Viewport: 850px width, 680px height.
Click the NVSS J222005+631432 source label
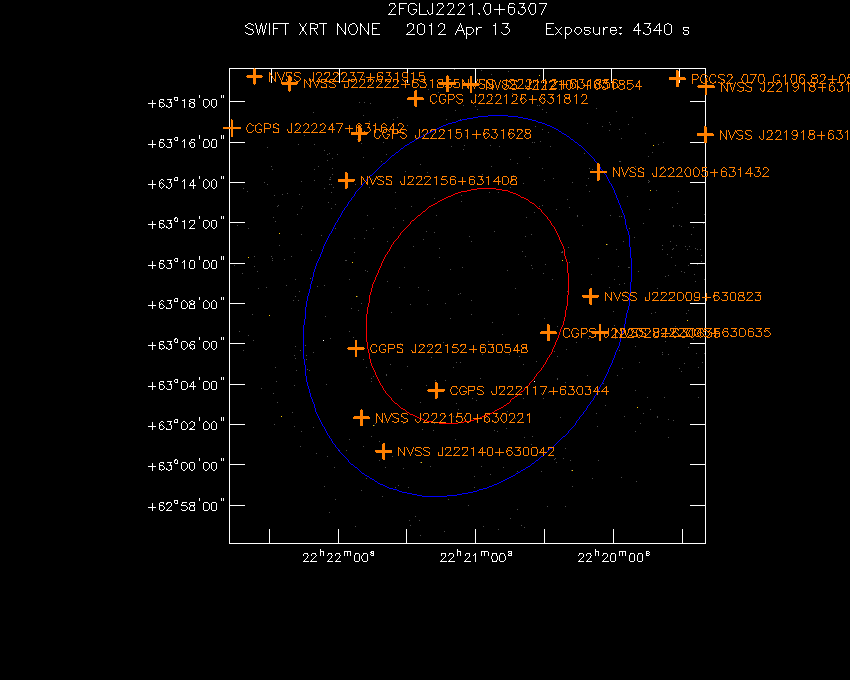[691, 172]
